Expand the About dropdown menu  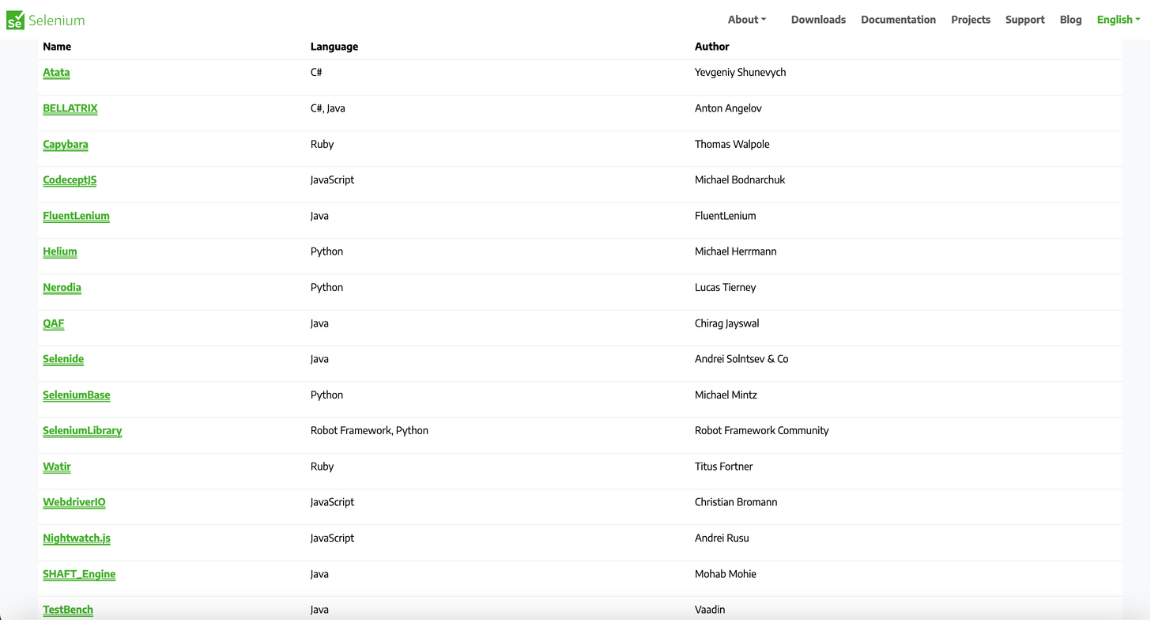pos(746,20)
